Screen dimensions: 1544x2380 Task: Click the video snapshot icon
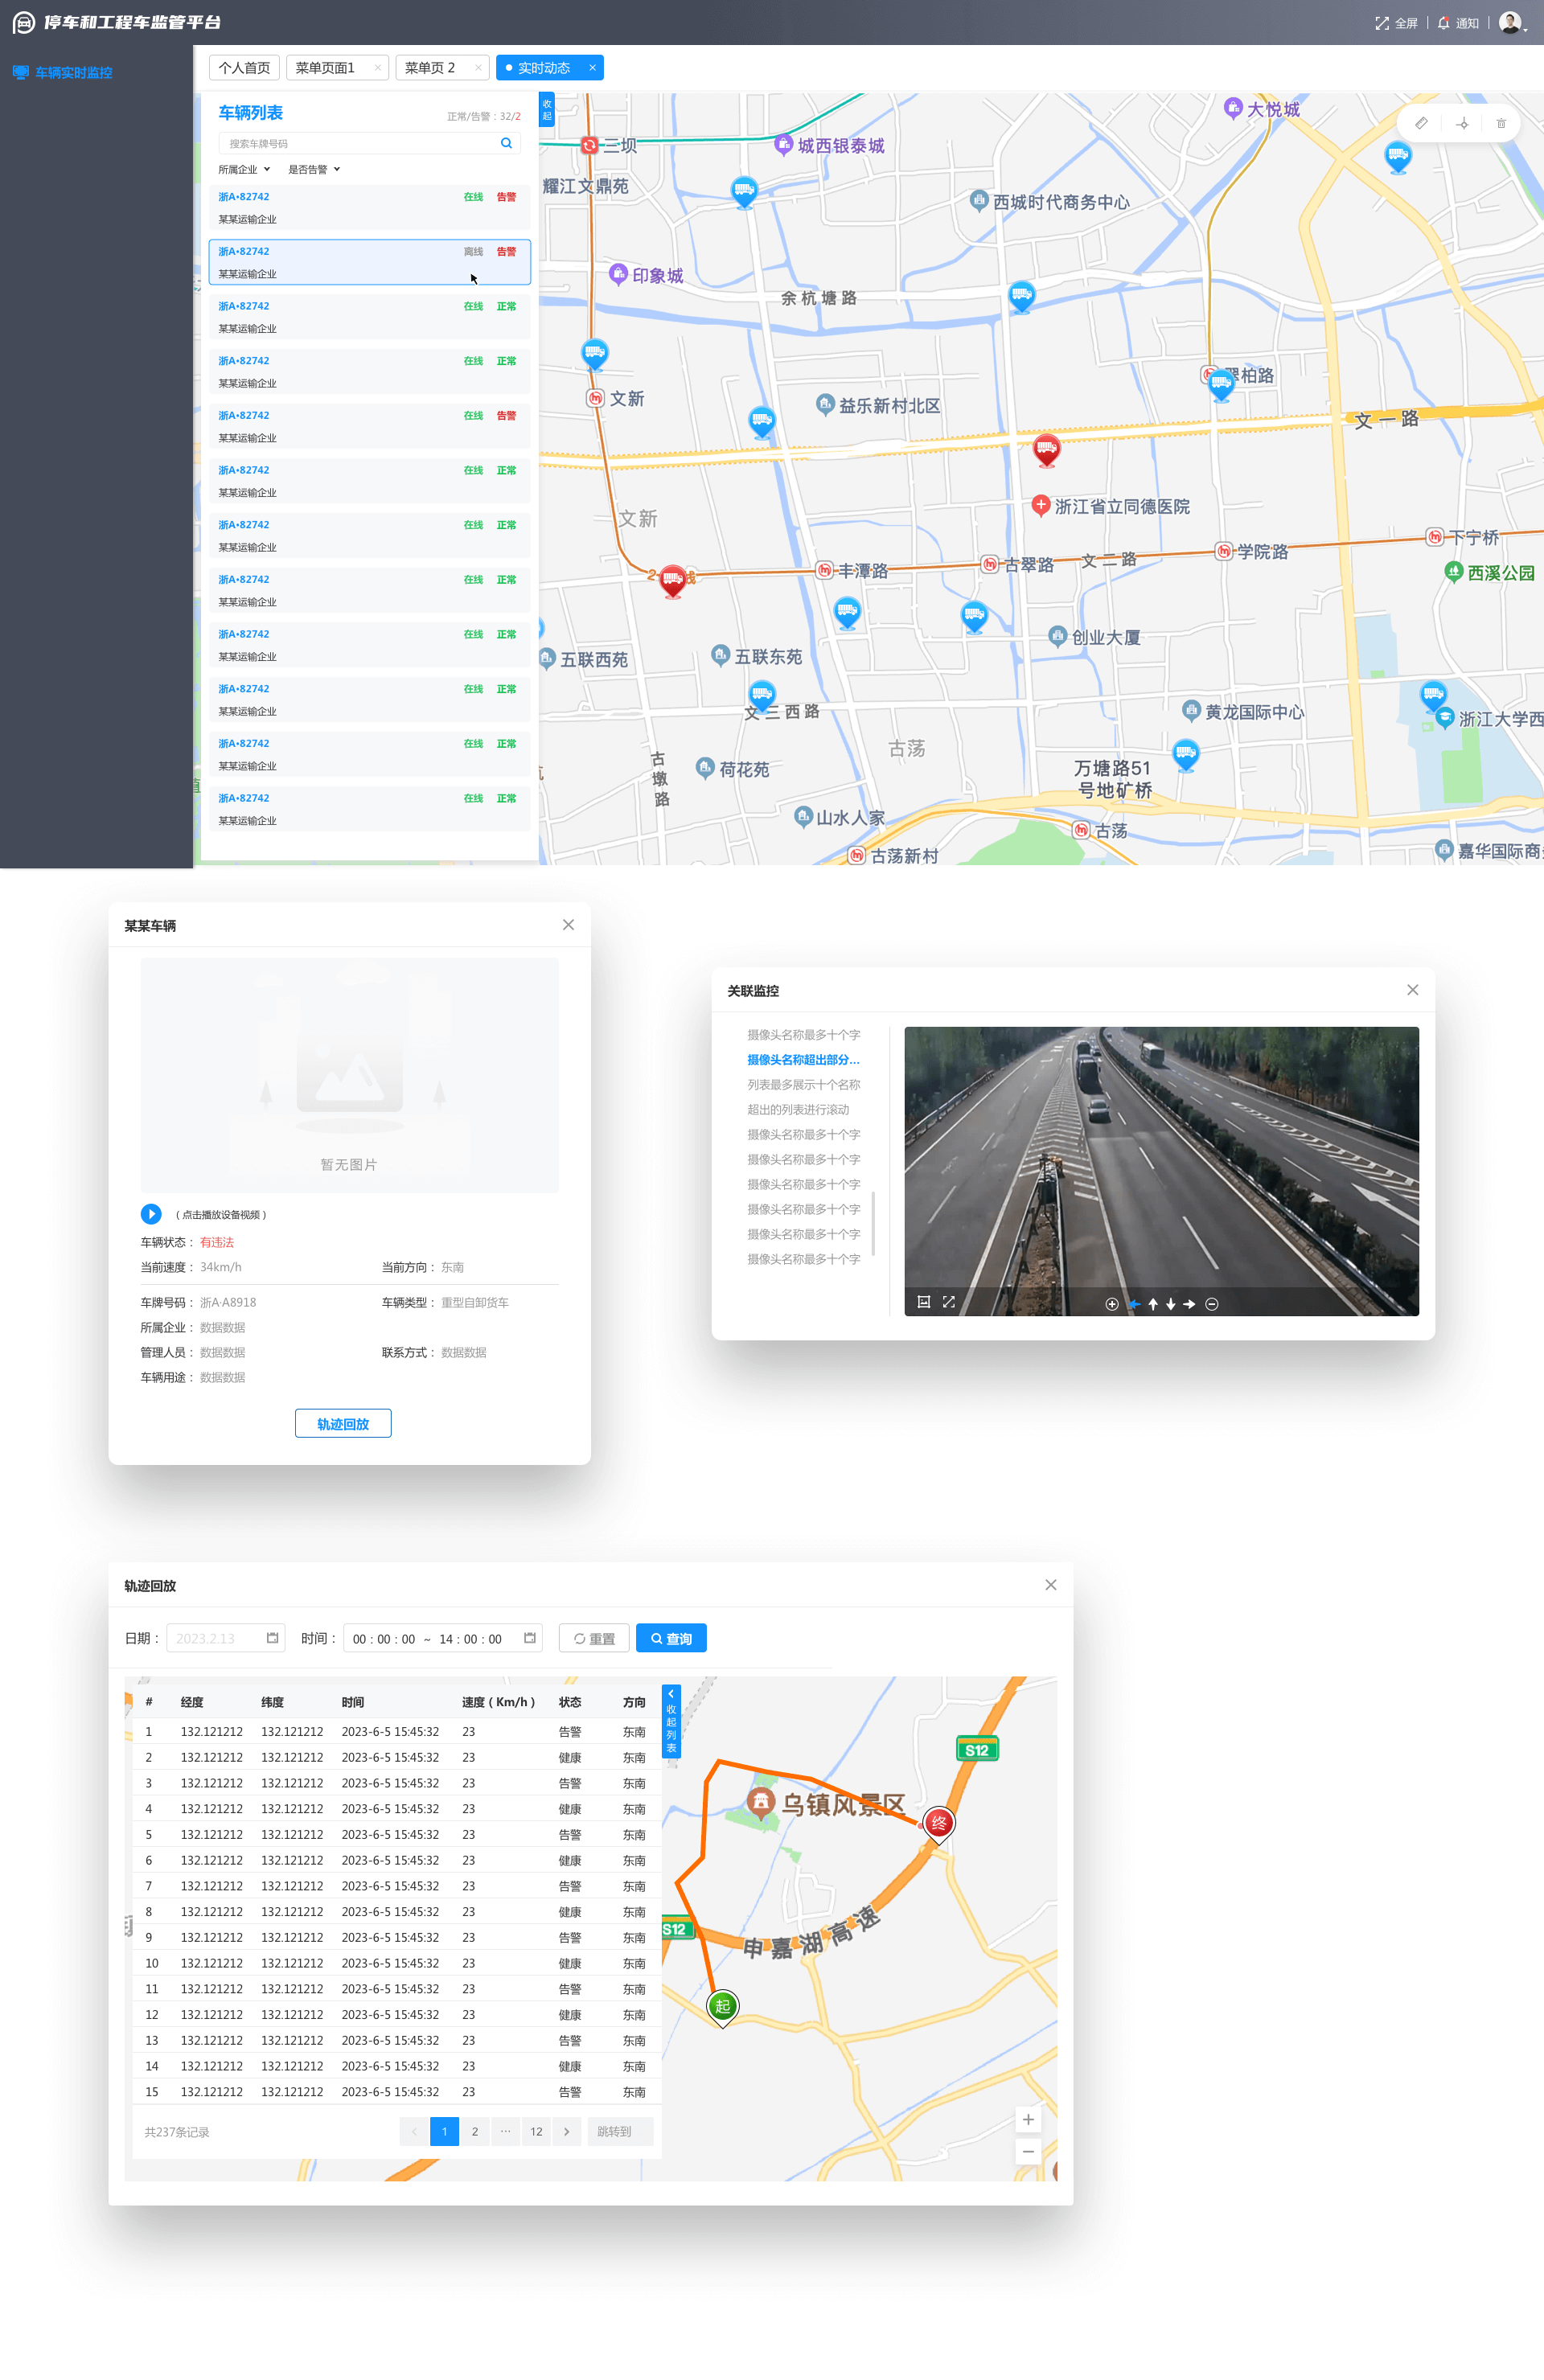(x=923, y=1302)
